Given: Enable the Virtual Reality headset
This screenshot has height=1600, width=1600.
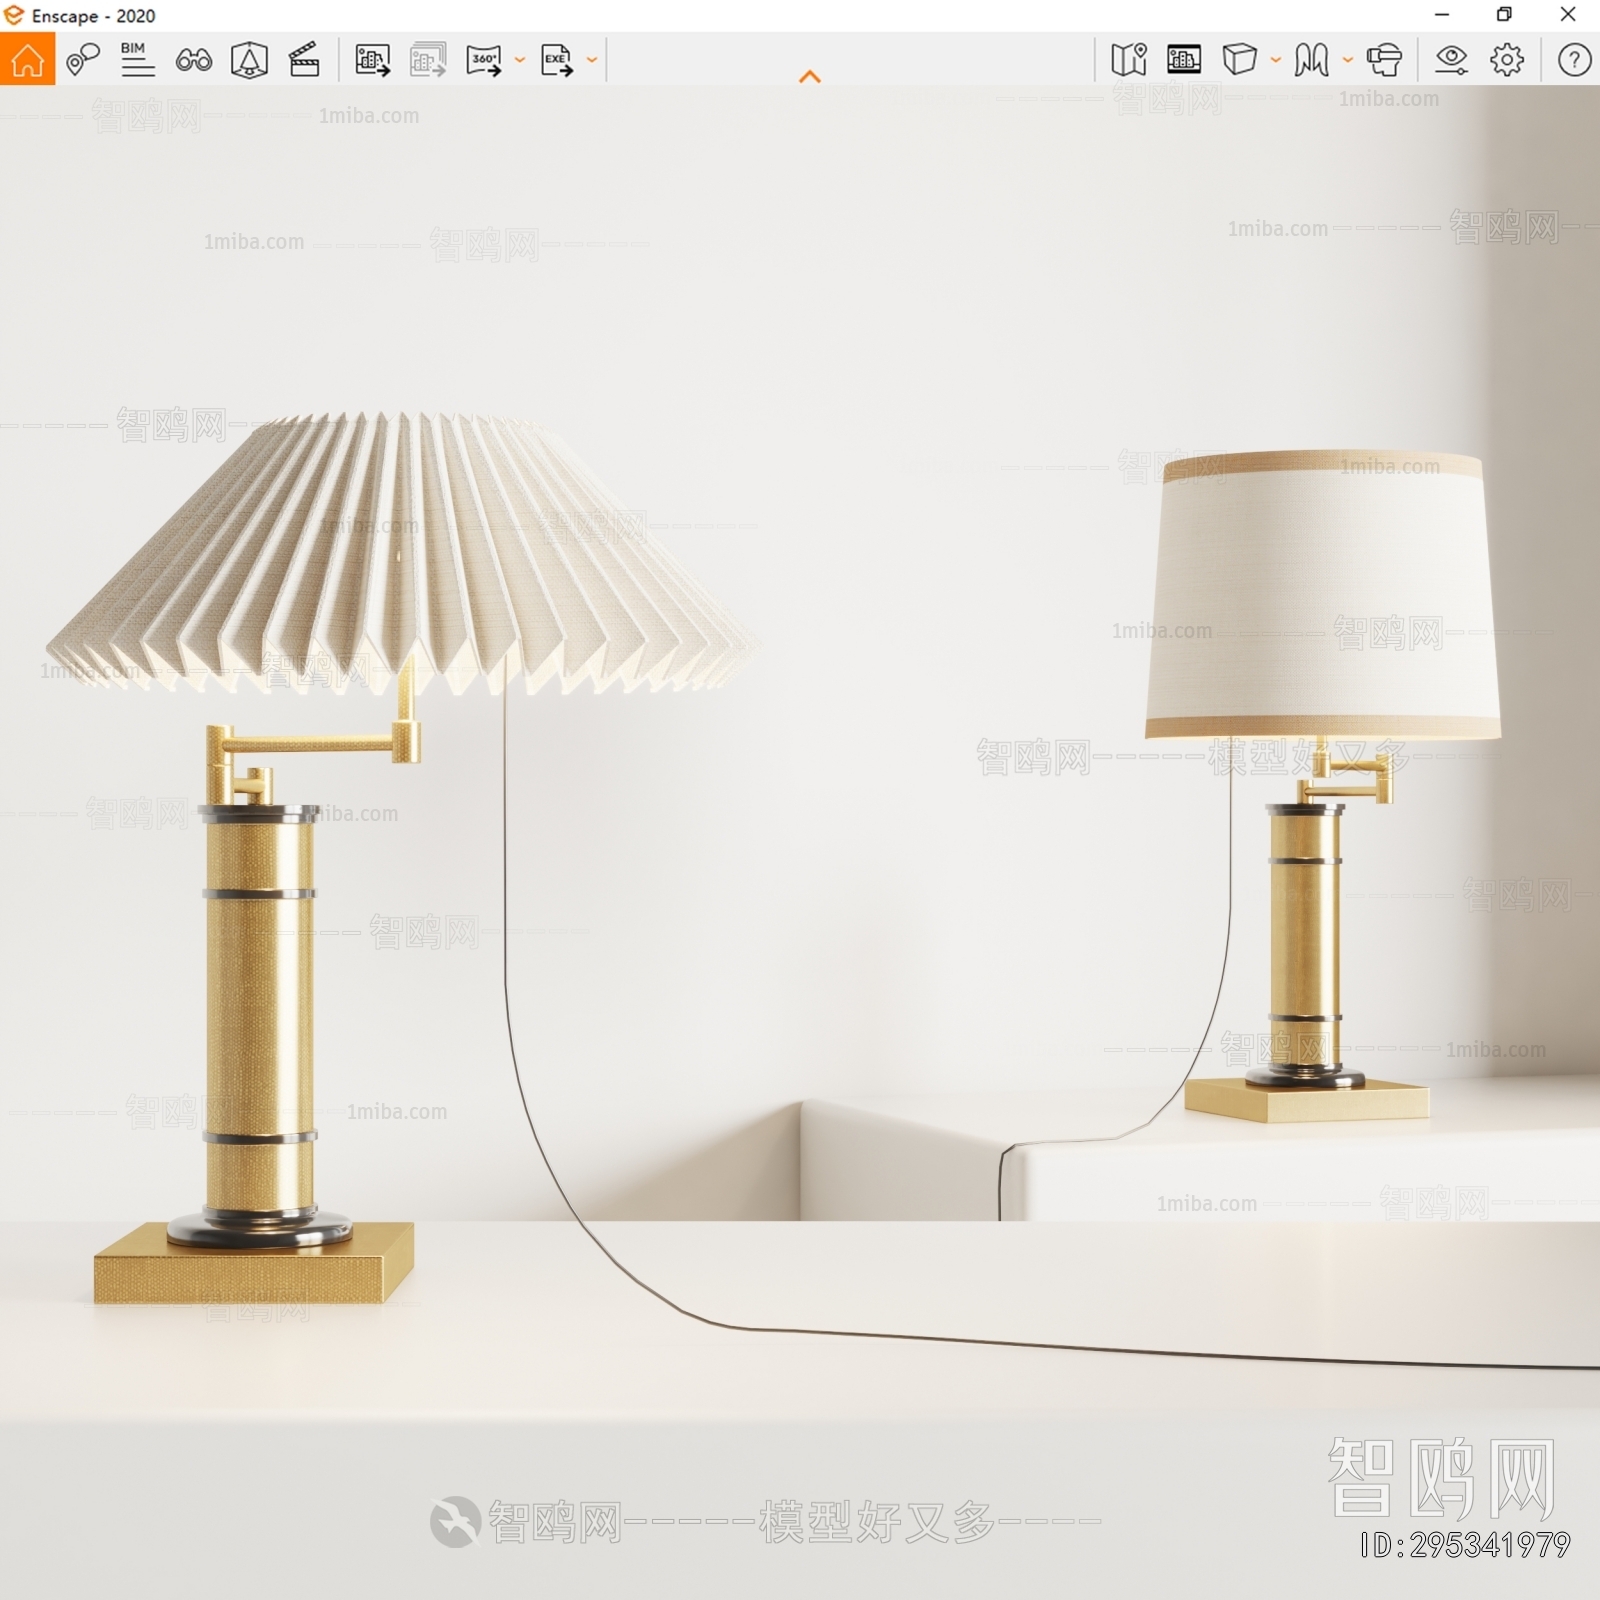Looking at the screenshot, I should coord(1385,60).
